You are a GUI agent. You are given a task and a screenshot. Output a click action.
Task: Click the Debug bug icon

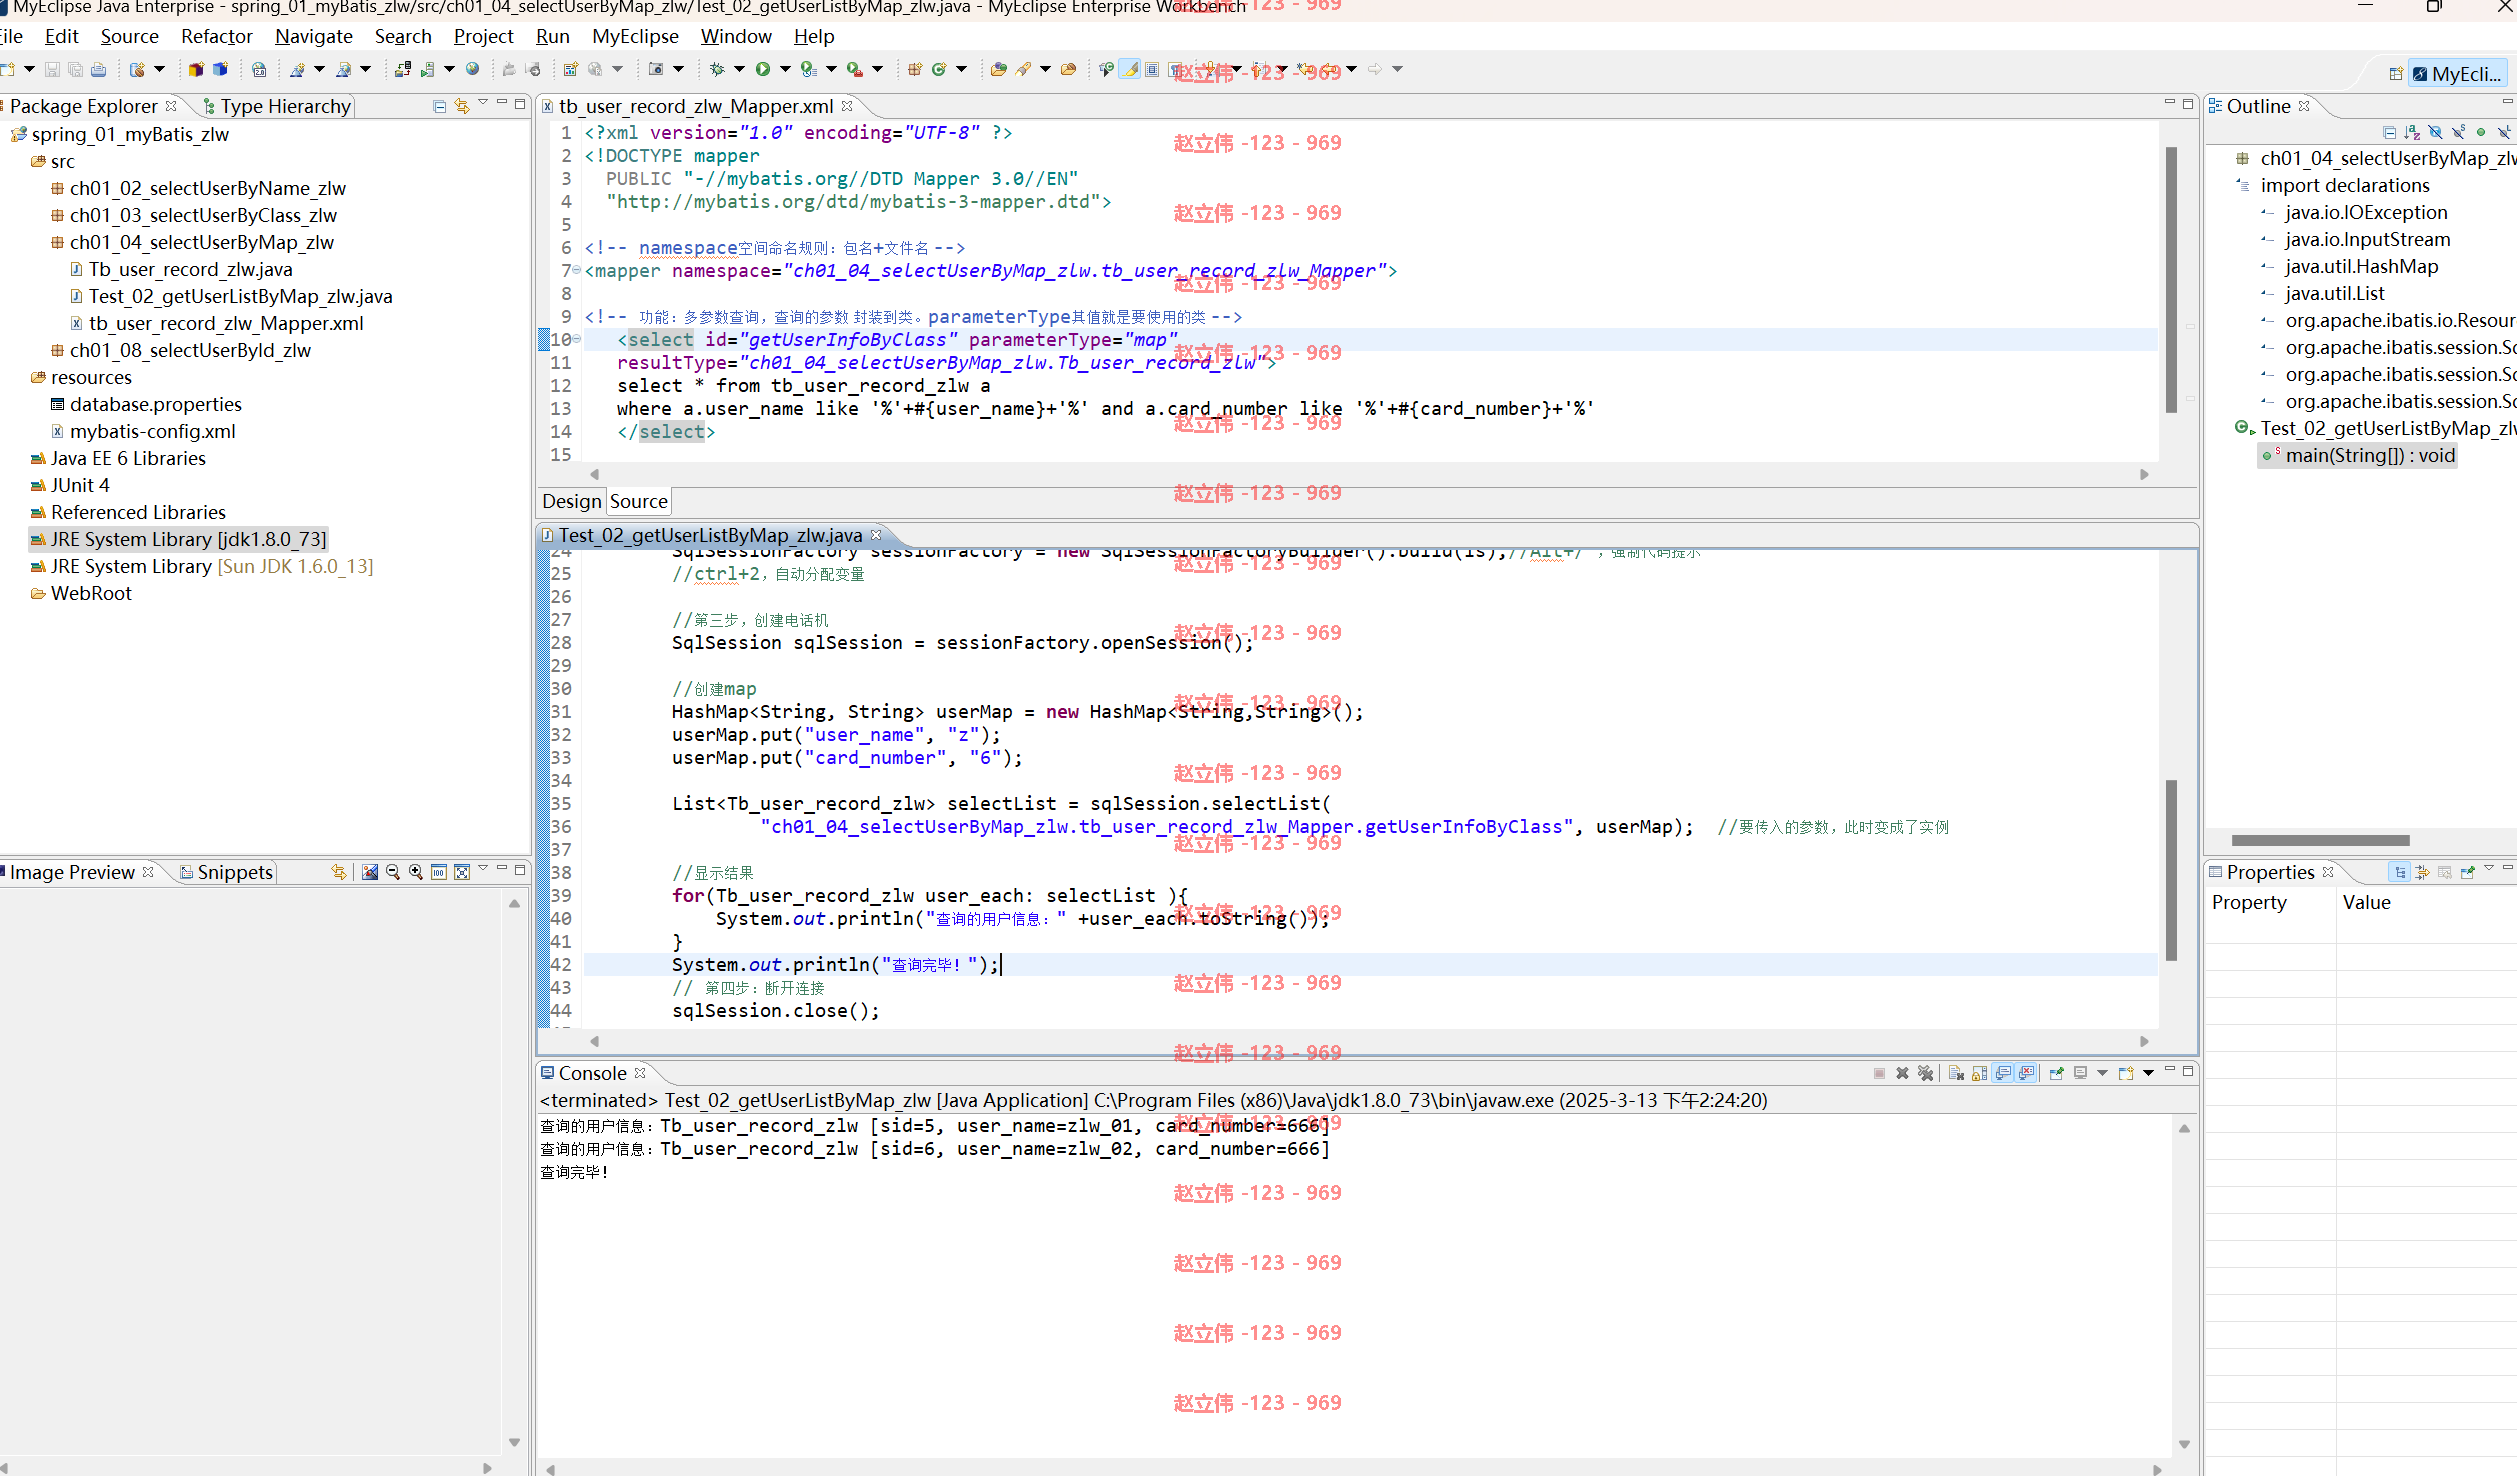pos(717,69)
